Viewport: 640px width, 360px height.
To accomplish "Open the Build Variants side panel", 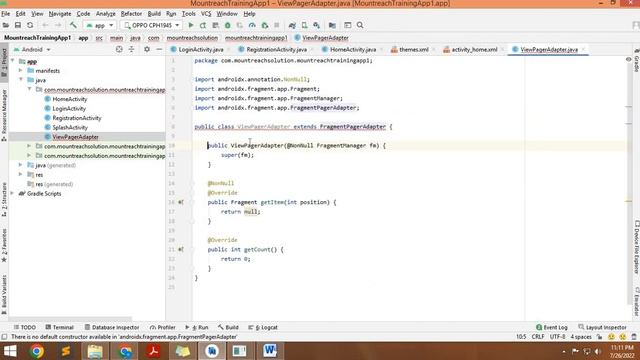I will coord(4,294).
